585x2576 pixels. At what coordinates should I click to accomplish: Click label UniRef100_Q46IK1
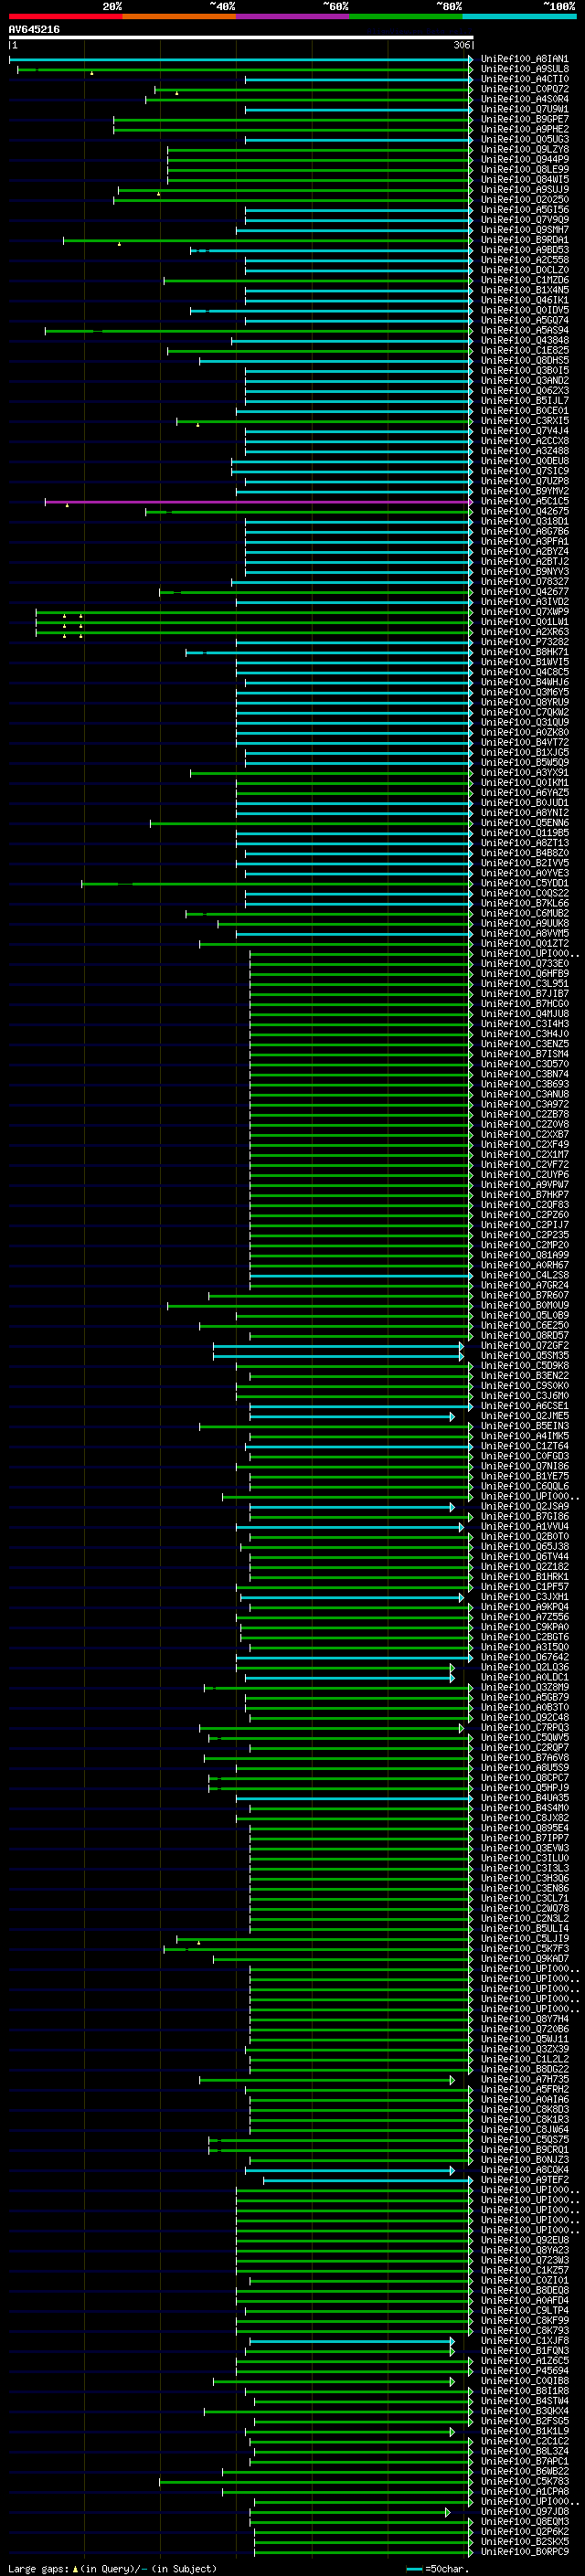524,300
